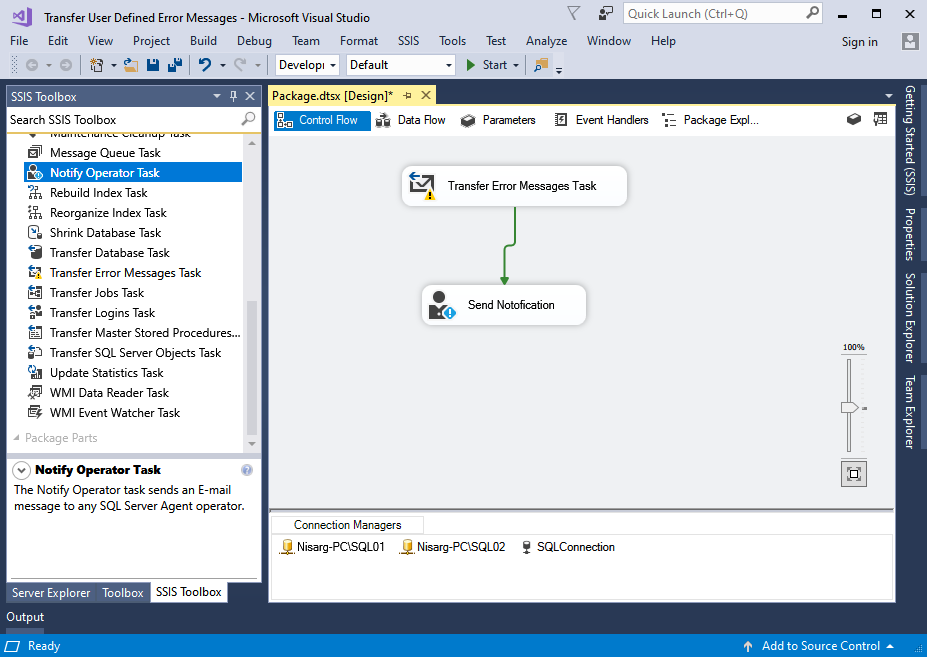
Task: Click the Transfer Error Messages Task icon in the toolbox
Action: 35,273
